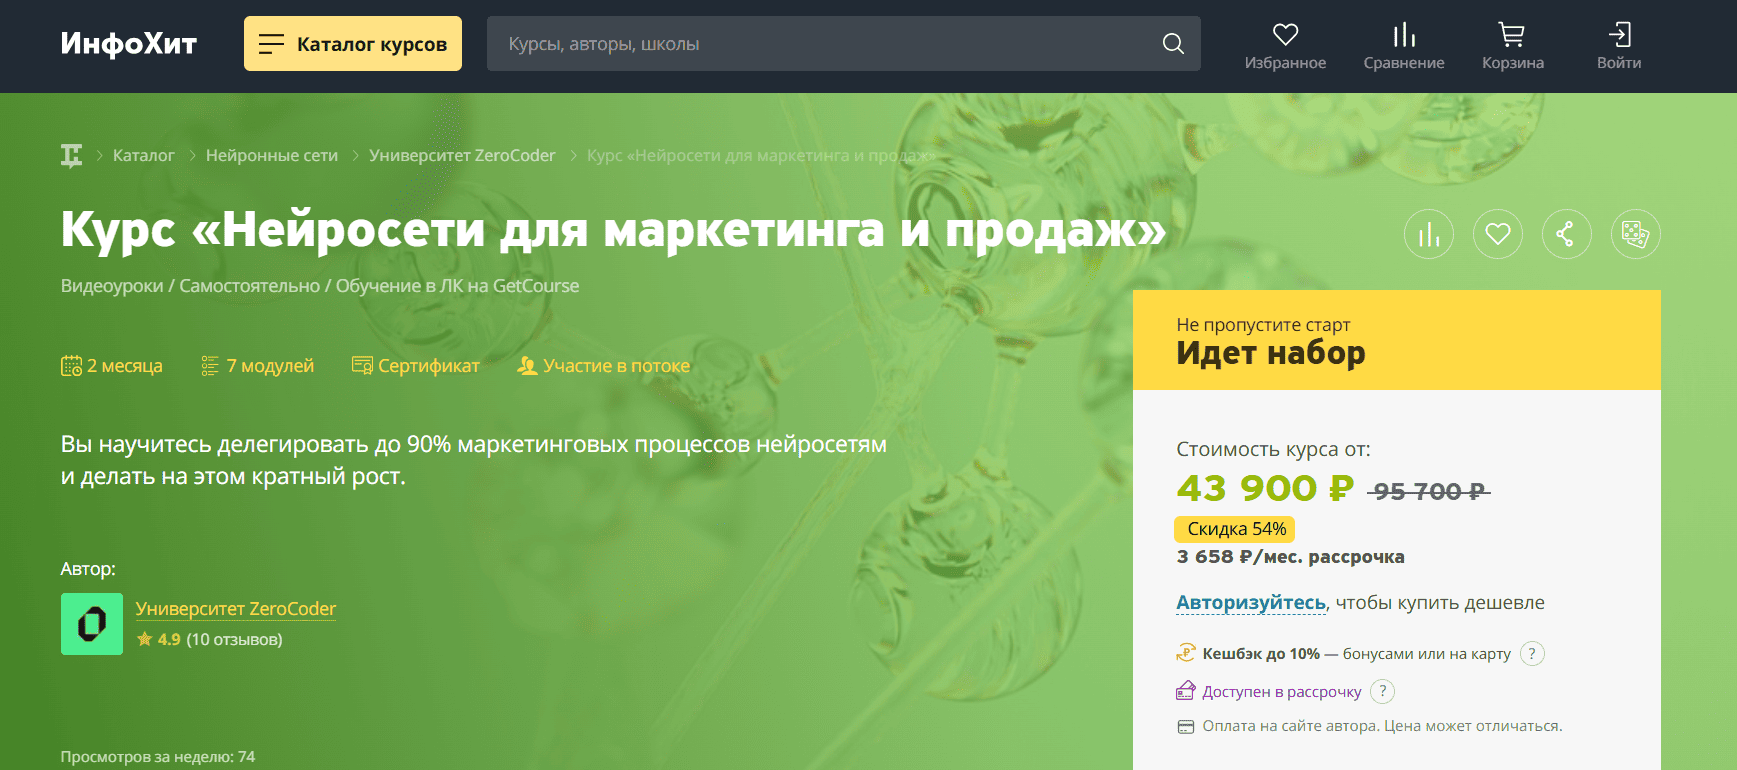1737x770 pixels.
Task: Click the Сертификат label
Action: tap(416, 366)
